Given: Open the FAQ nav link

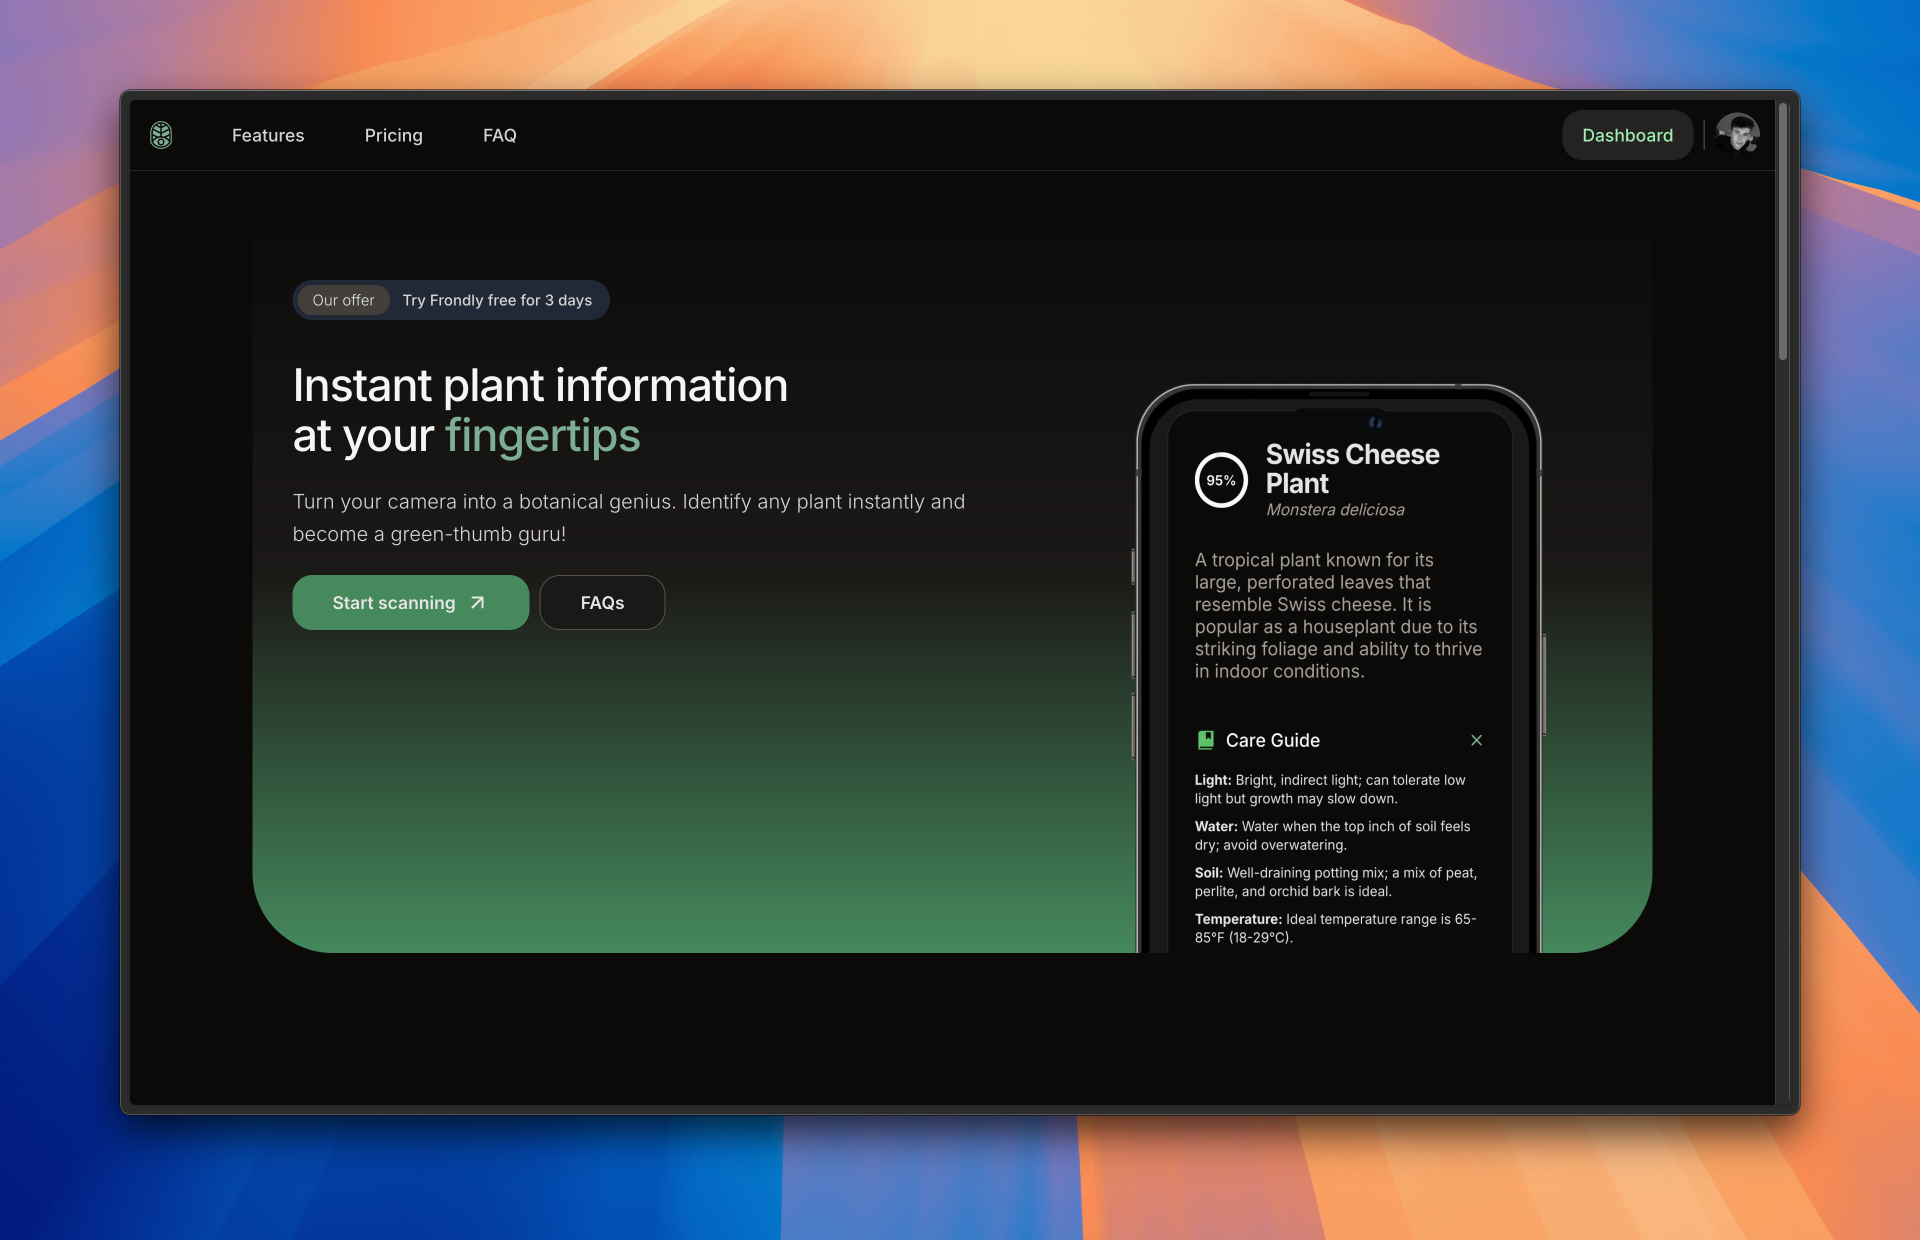Looking at the screenshot, I should 500,135.
